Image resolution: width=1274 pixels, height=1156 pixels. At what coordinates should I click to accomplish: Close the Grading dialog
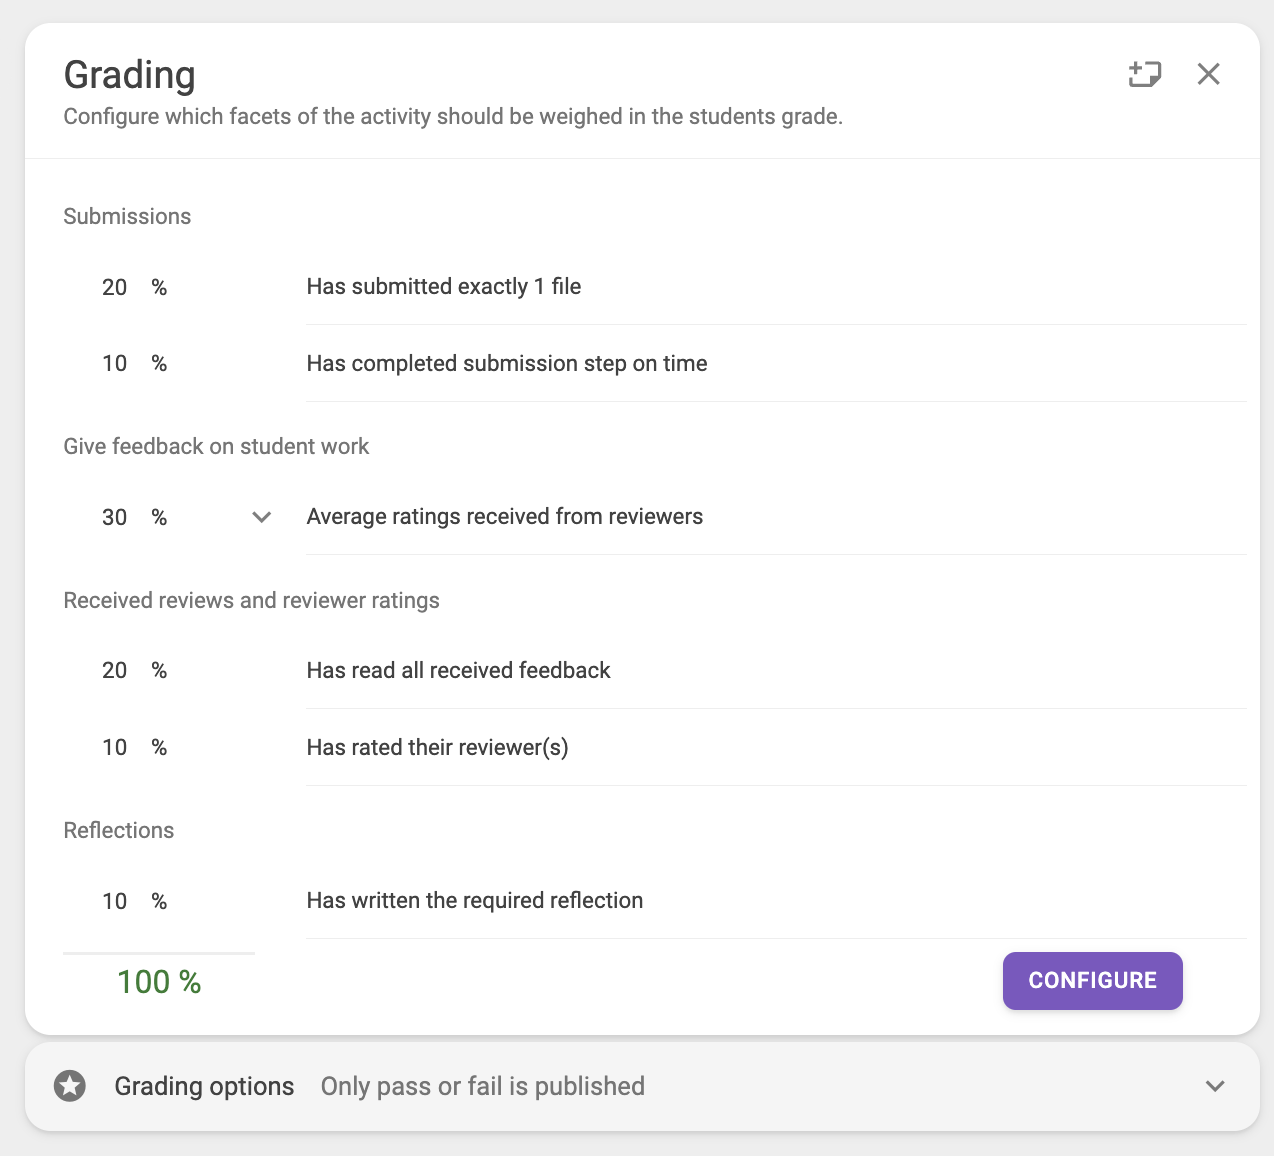pyautogui.click(x=1208, y=74)
